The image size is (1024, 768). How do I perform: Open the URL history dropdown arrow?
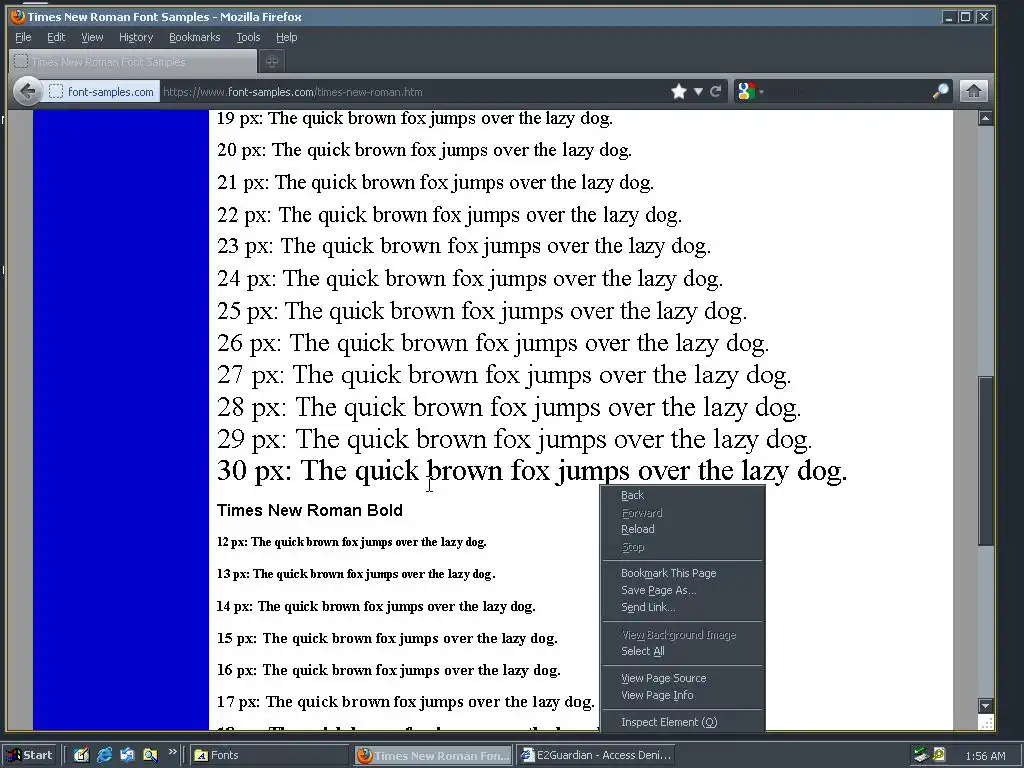[697, 91]
